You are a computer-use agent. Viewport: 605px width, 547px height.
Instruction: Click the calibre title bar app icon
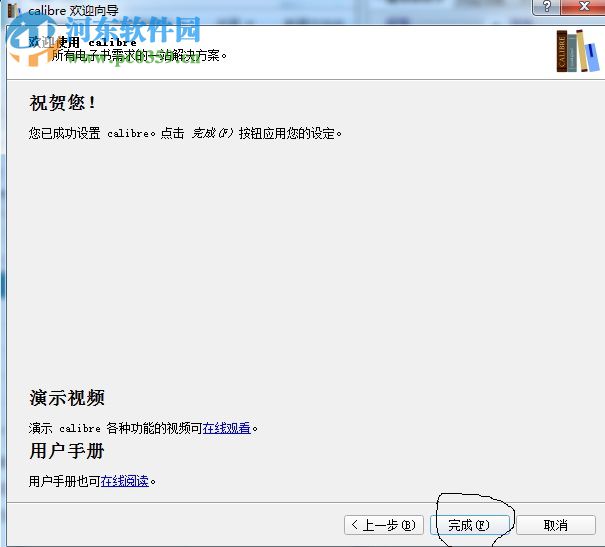point(14,10)
